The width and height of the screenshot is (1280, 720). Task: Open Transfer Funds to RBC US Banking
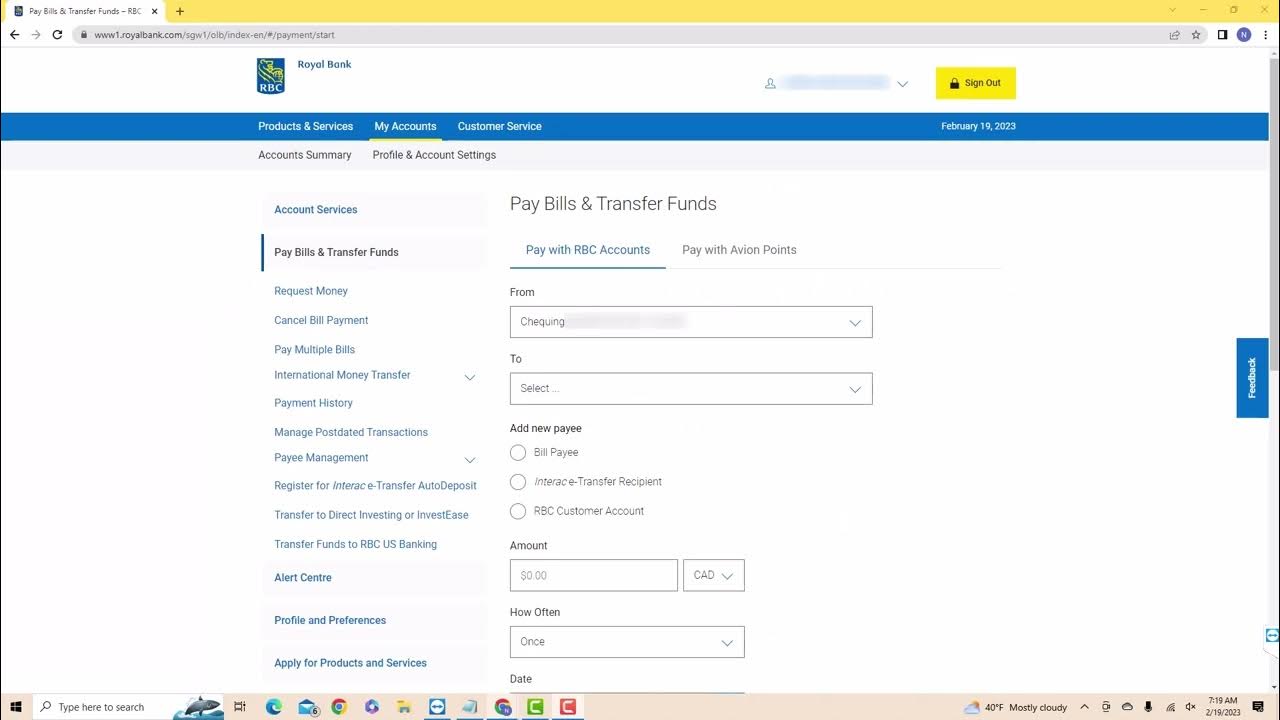[355, 544]
